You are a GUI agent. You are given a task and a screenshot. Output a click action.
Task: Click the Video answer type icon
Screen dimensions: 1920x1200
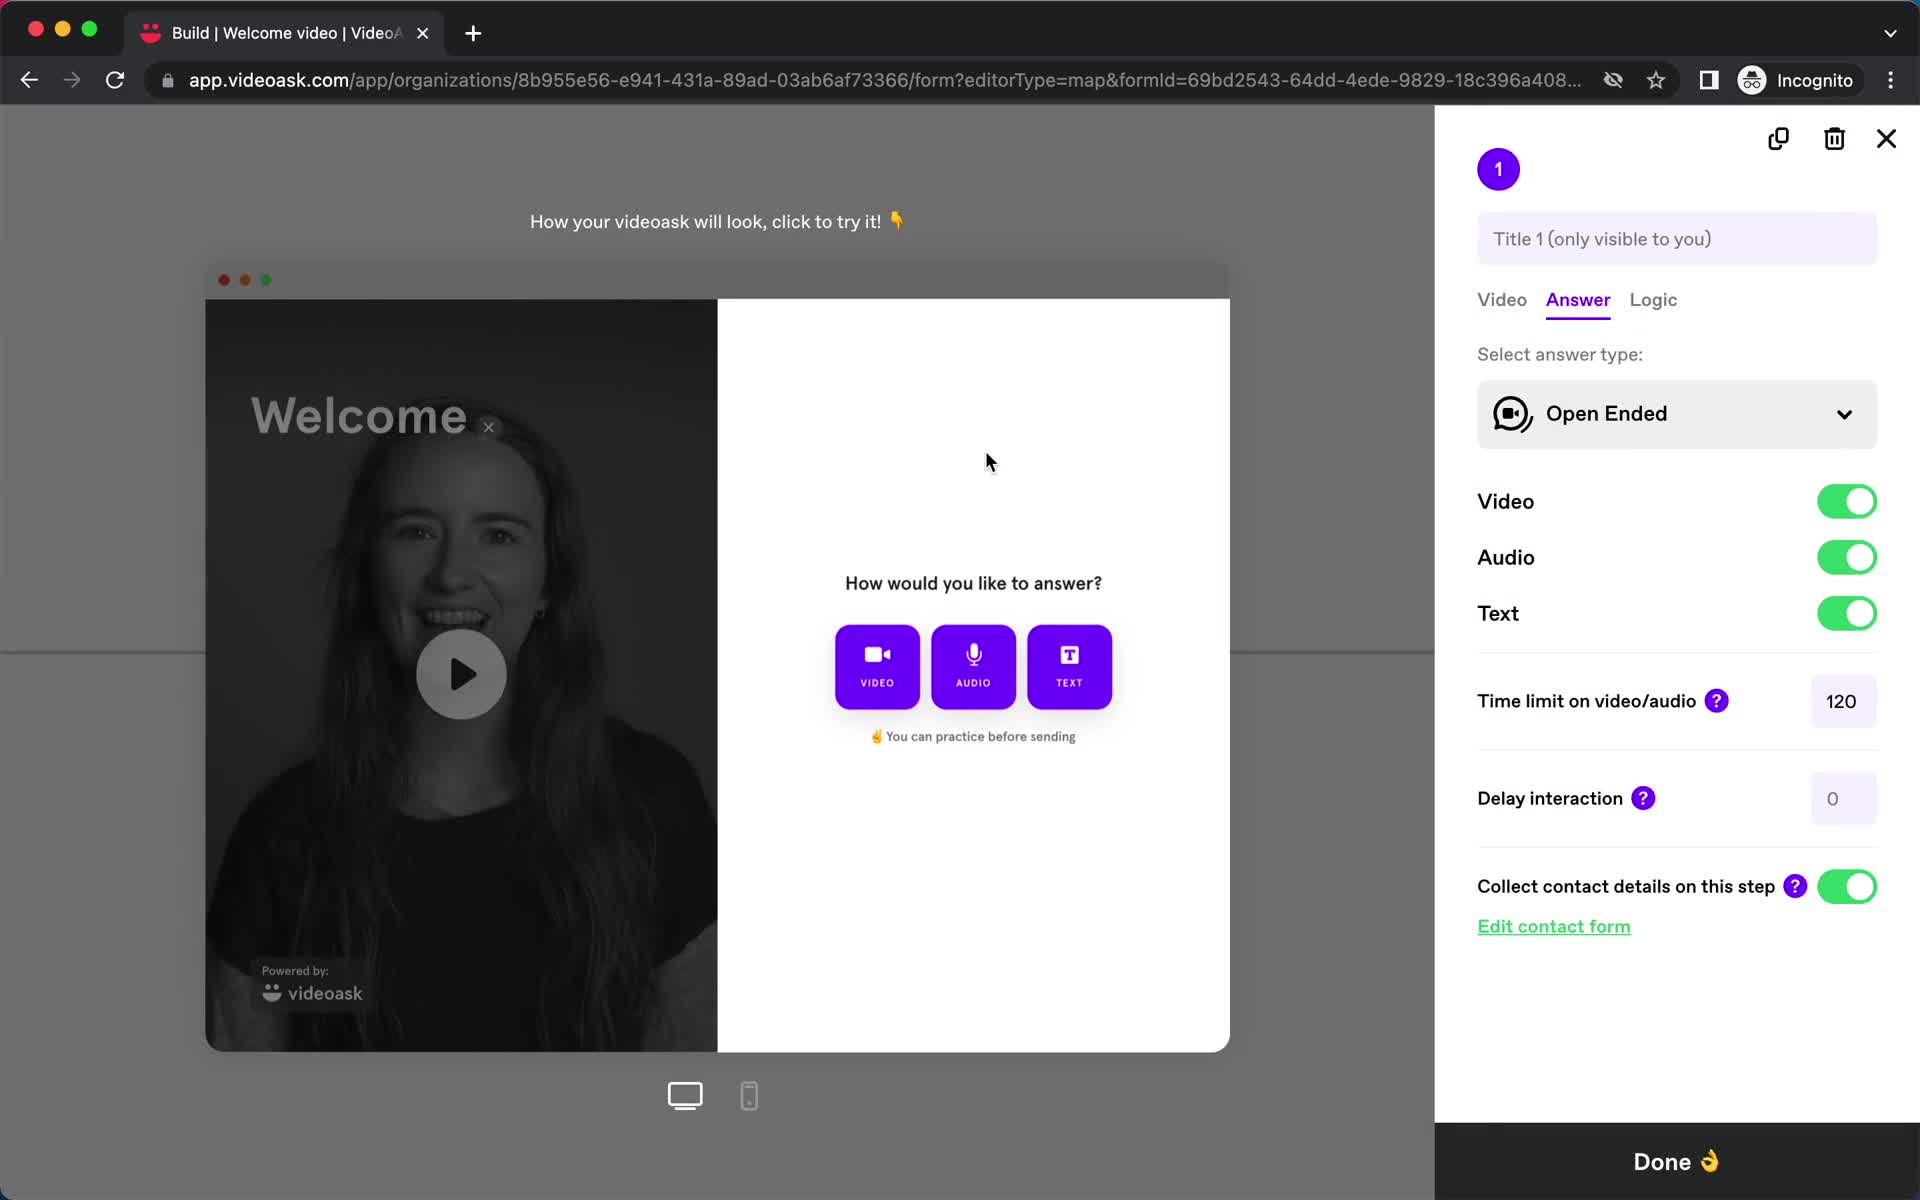tap(878, 666)
